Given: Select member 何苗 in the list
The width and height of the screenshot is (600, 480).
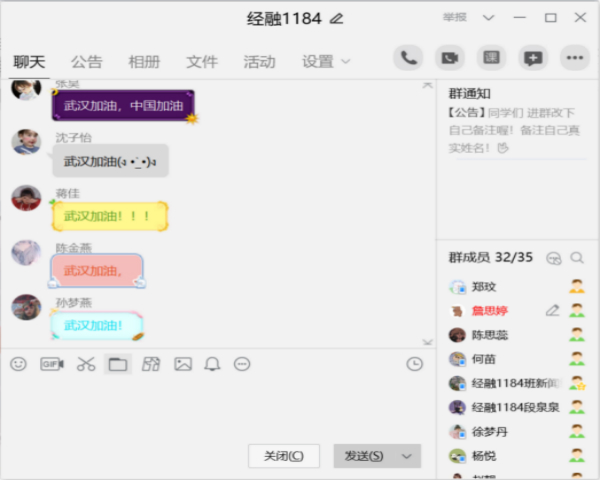Looking at the screenshot, I should [517, 359].
